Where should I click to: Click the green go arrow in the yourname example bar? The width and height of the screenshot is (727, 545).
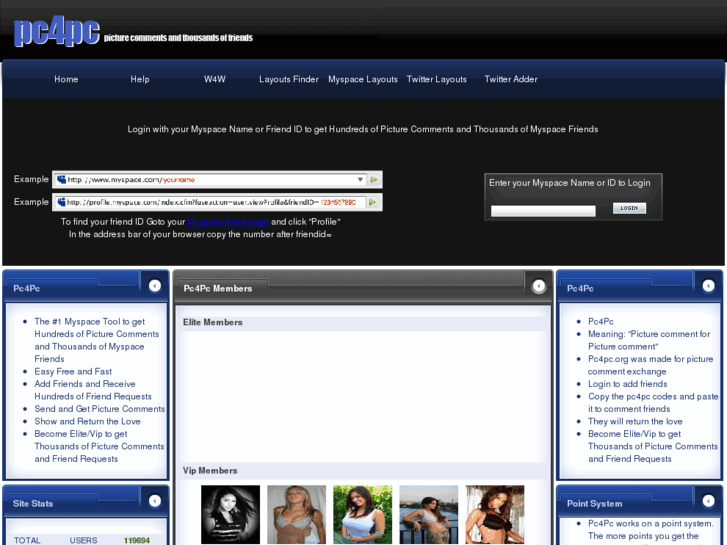pos(374,180)
